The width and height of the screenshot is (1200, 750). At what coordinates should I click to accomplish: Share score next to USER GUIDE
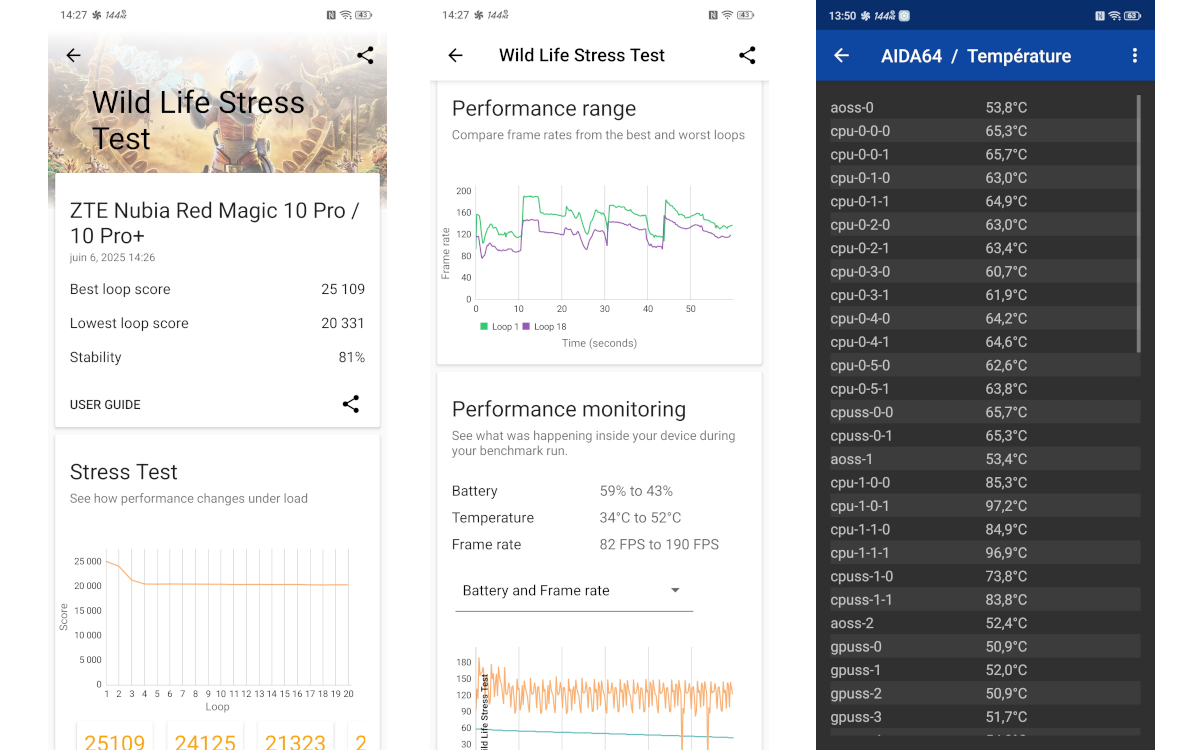pos(350,404)
